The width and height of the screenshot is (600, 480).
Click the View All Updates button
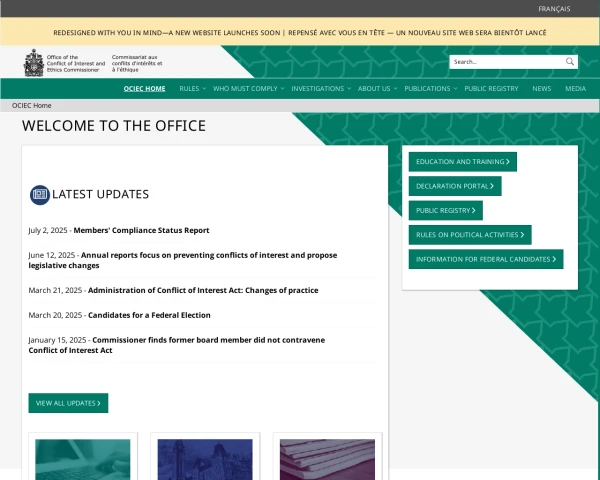(x=68, y=403)
